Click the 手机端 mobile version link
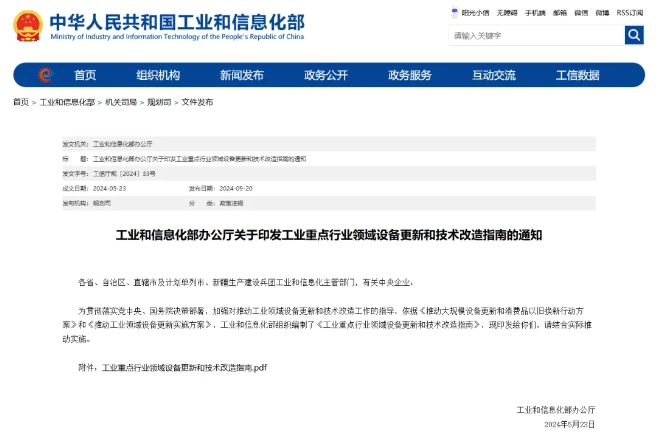660x440 pixels. (535, 13)
